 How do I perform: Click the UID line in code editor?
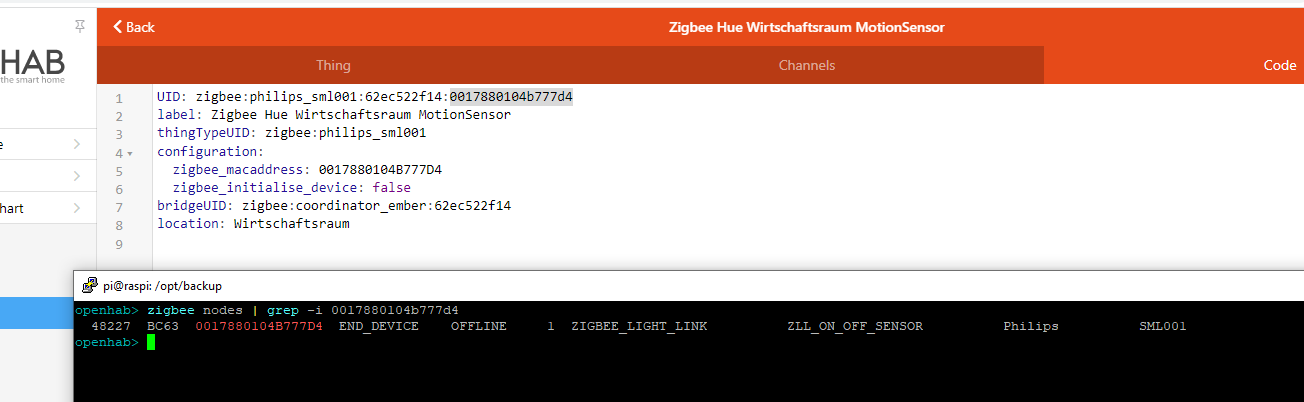click(365, 97)
